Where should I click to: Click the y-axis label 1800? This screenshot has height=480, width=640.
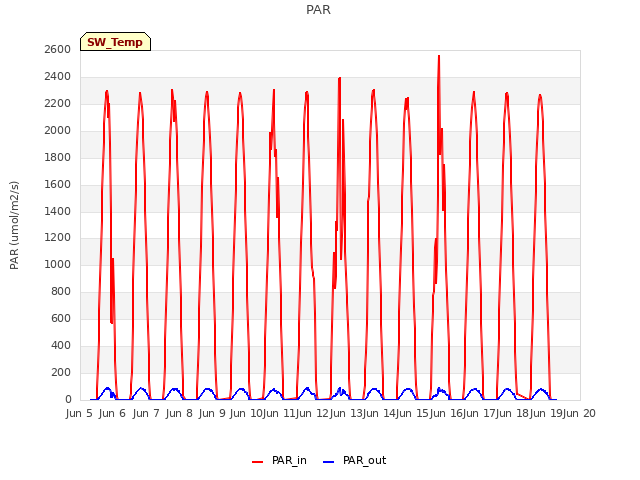coord(58,157)
